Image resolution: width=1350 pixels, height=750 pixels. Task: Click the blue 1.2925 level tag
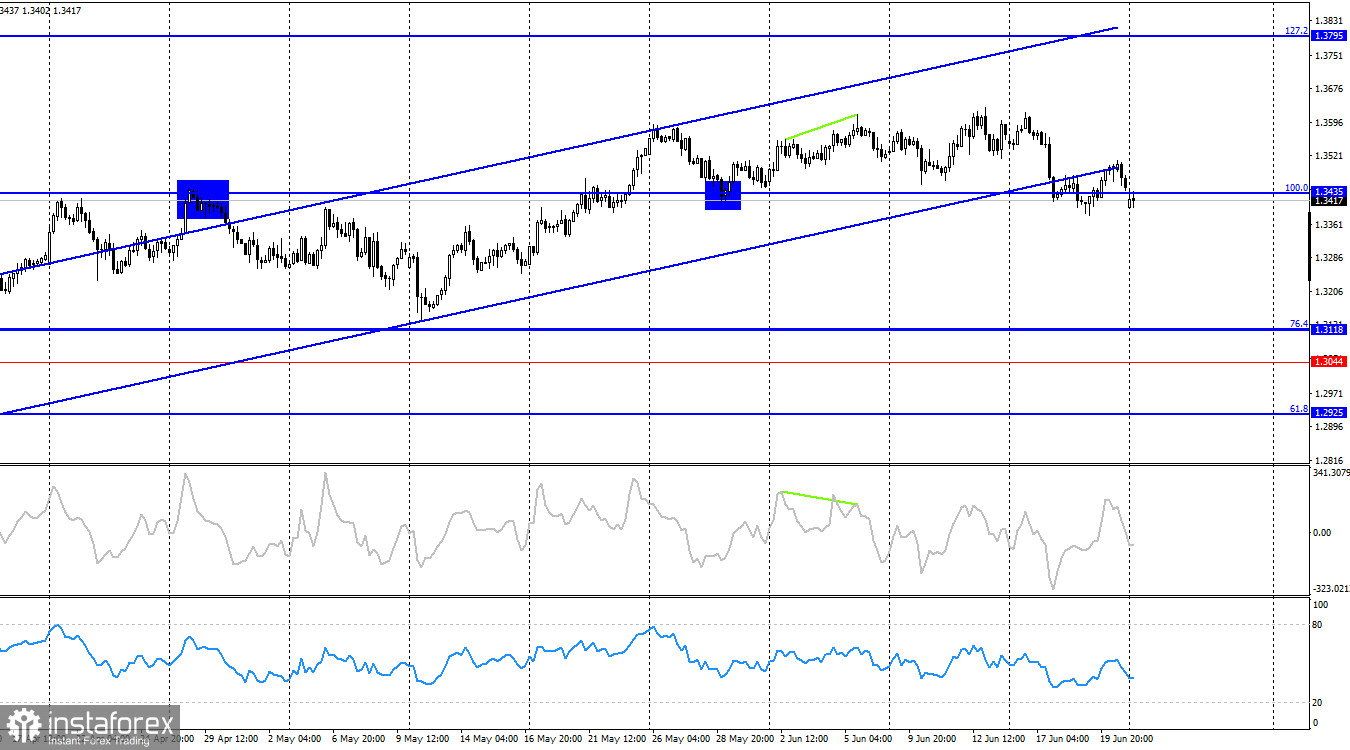pos(1329,412)
